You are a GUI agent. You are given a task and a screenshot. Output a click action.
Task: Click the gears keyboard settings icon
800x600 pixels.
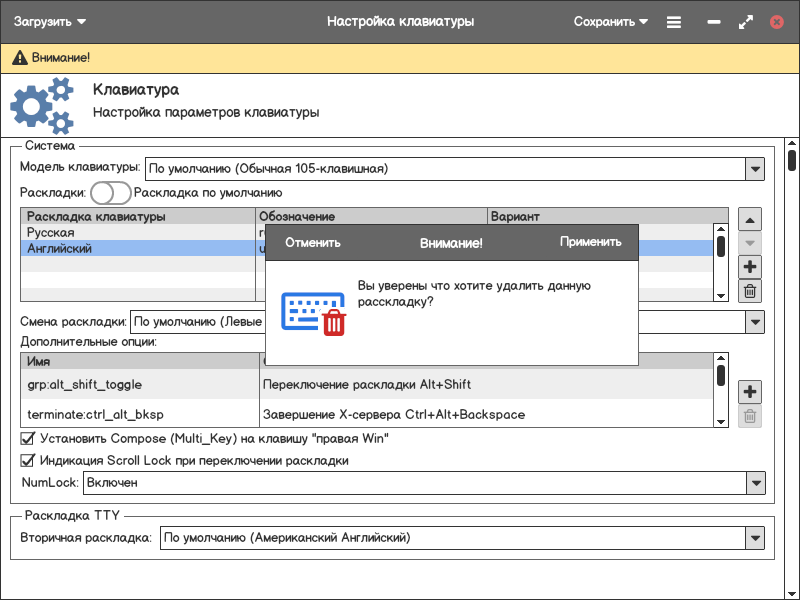42,107
